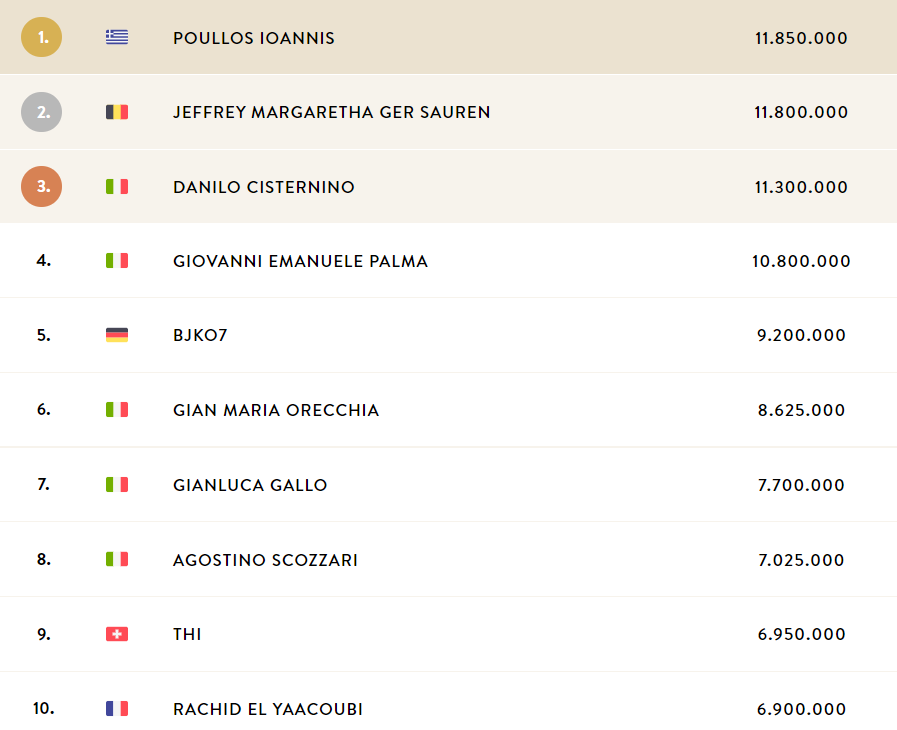
Task: Click the Italian flag next to Danilo Cisternino
Action: click(x=117, y=187)
